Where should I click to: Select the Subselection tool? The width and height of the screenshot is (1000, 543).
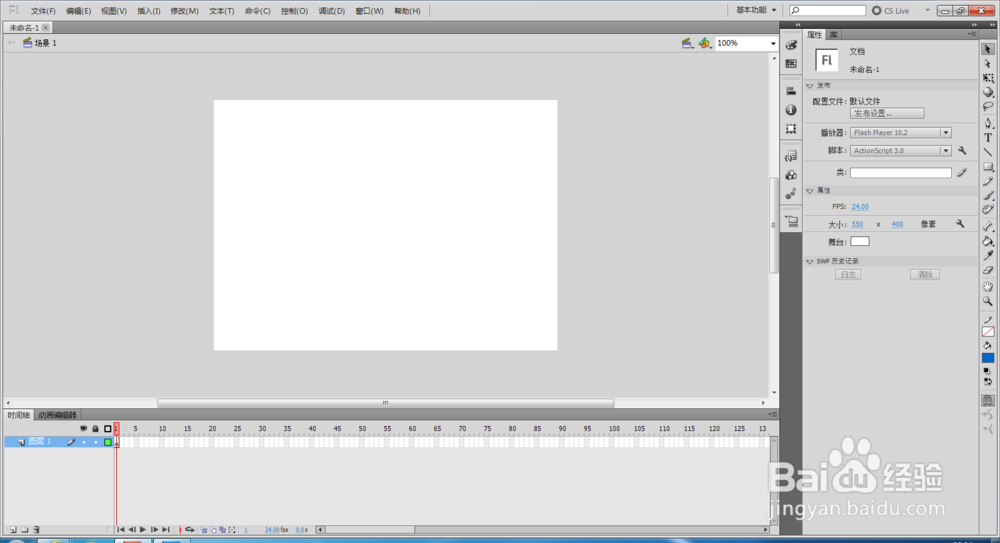pyautogui.click(x=987, y=64)
